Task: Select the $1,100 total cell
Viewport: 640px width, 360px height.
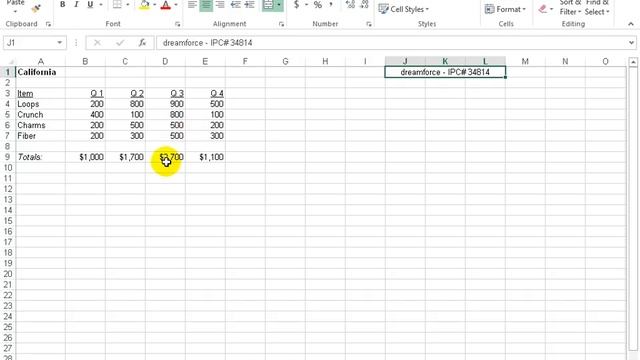Action: point(205,157)
